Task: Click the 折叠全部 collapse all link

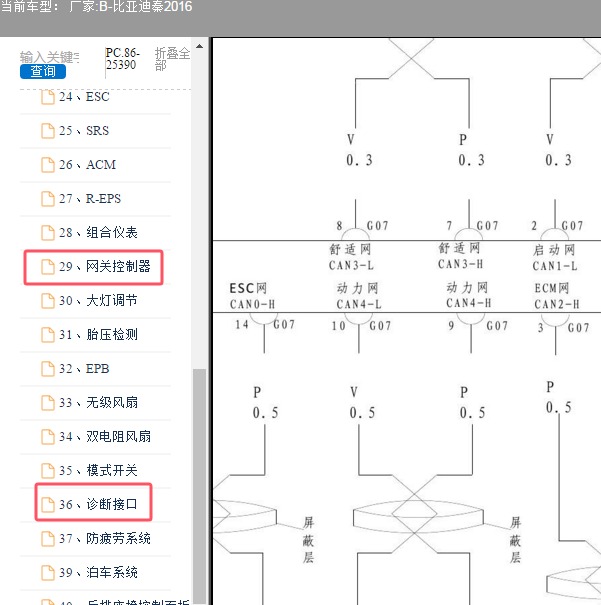Action: [172, 59]
